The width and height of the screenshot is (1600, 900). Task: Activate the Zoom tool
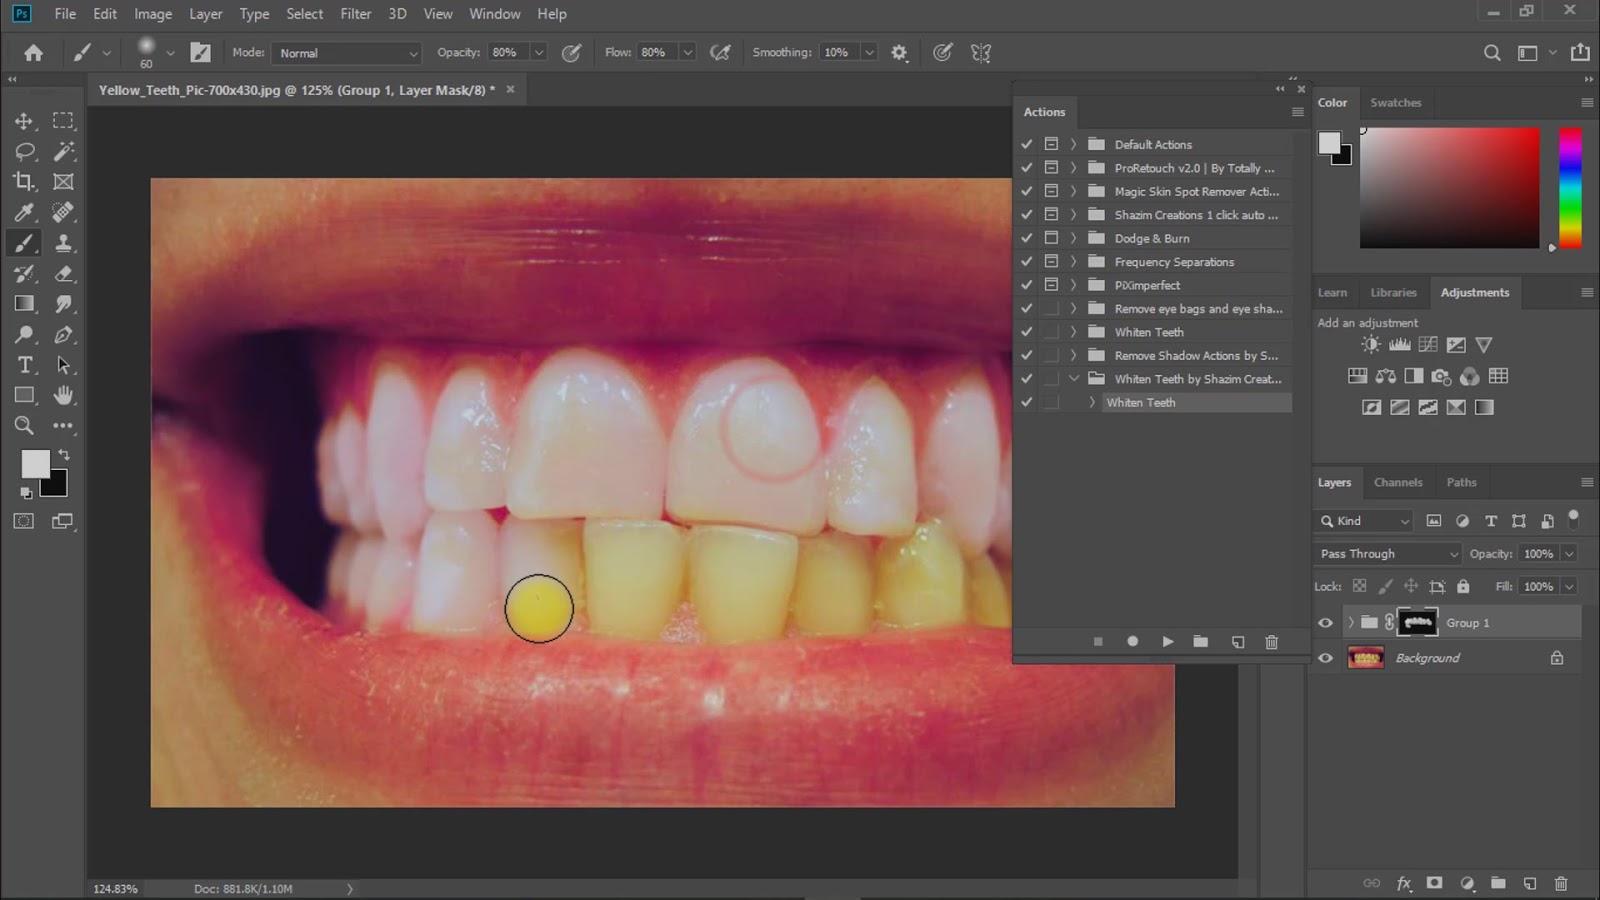pos(24,426)
